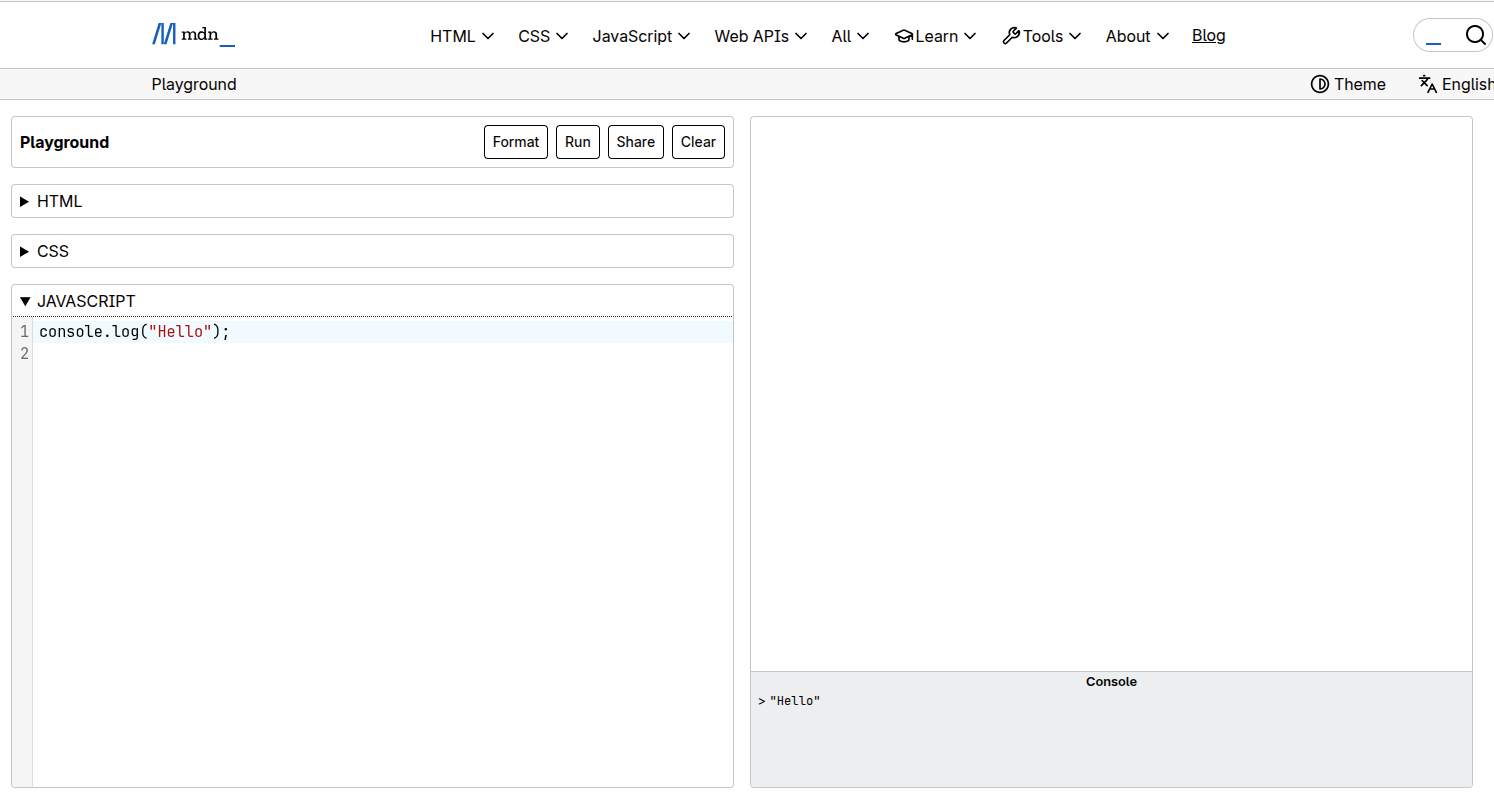Clear the playground with Clear button
This screenshot has width=1494, height=799.
(698, 142)
